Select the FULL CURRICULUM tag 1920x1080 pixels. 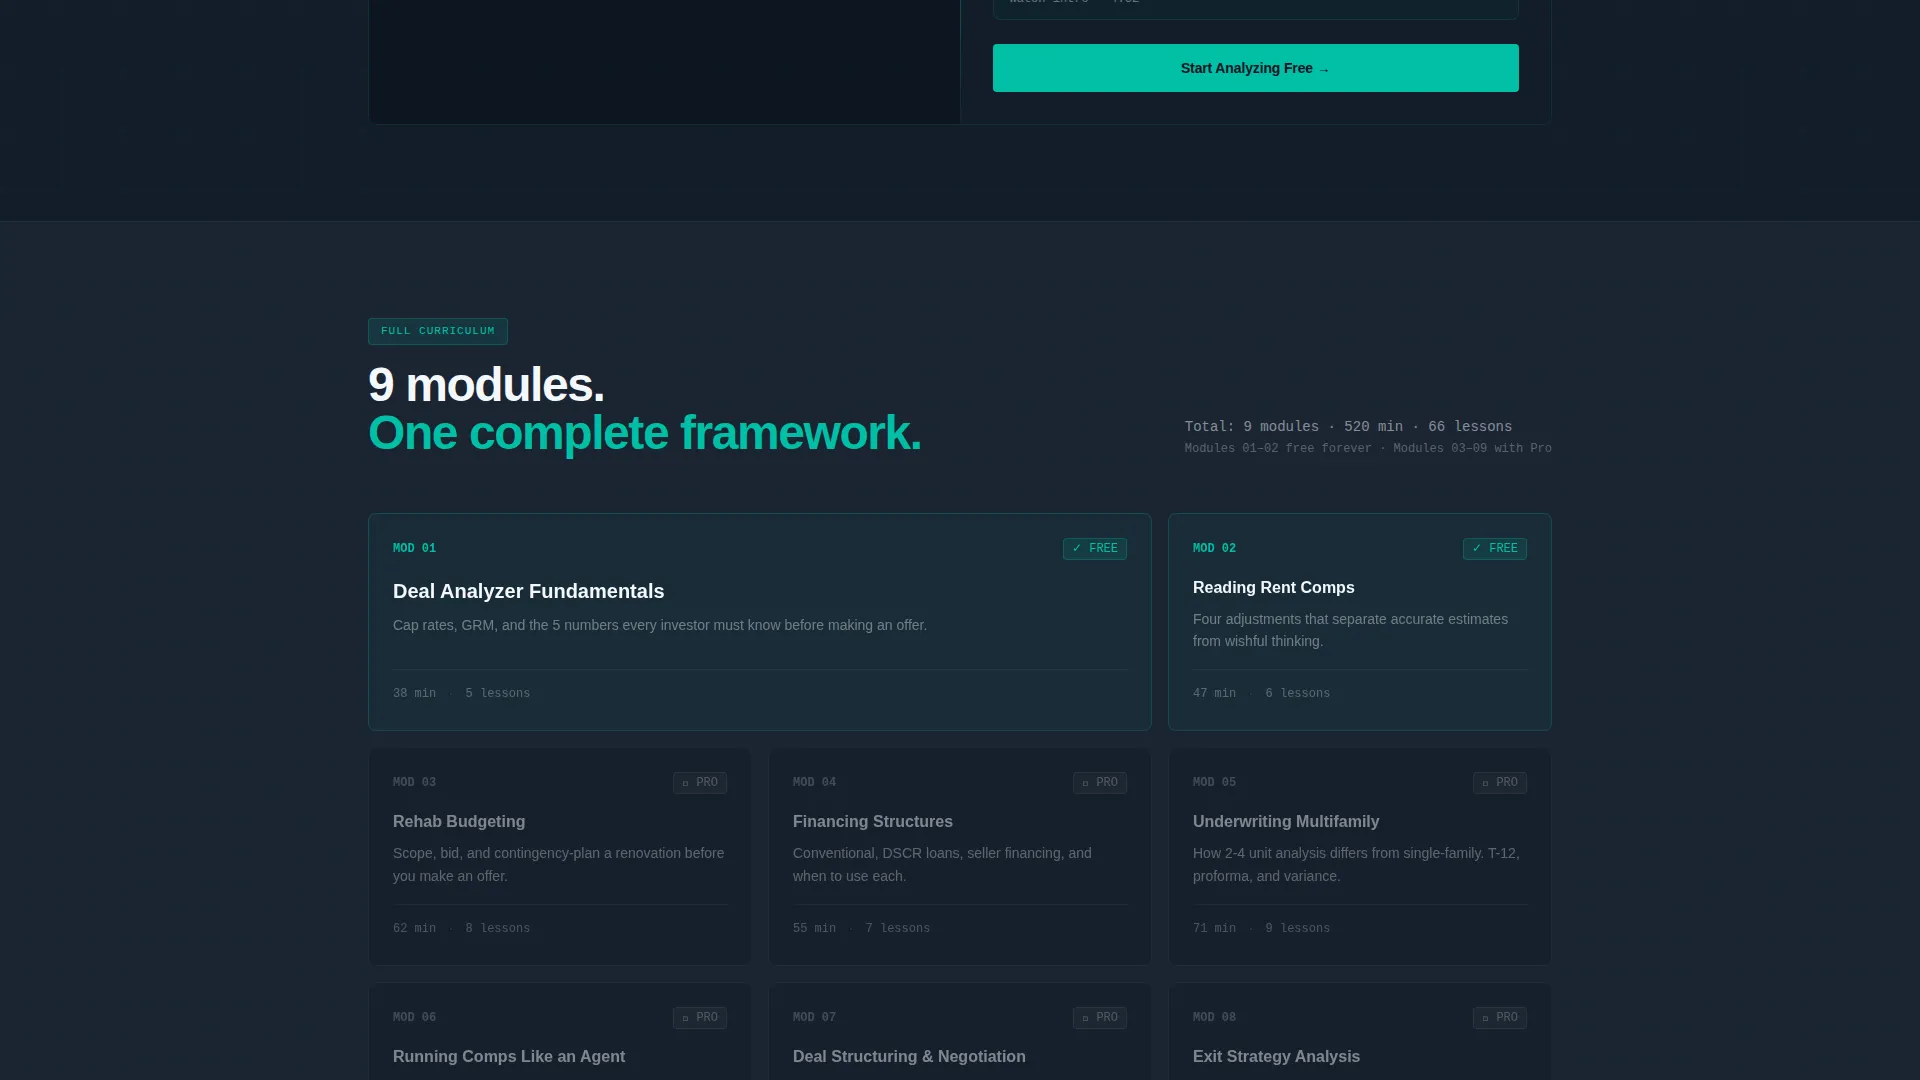(438, 331)
